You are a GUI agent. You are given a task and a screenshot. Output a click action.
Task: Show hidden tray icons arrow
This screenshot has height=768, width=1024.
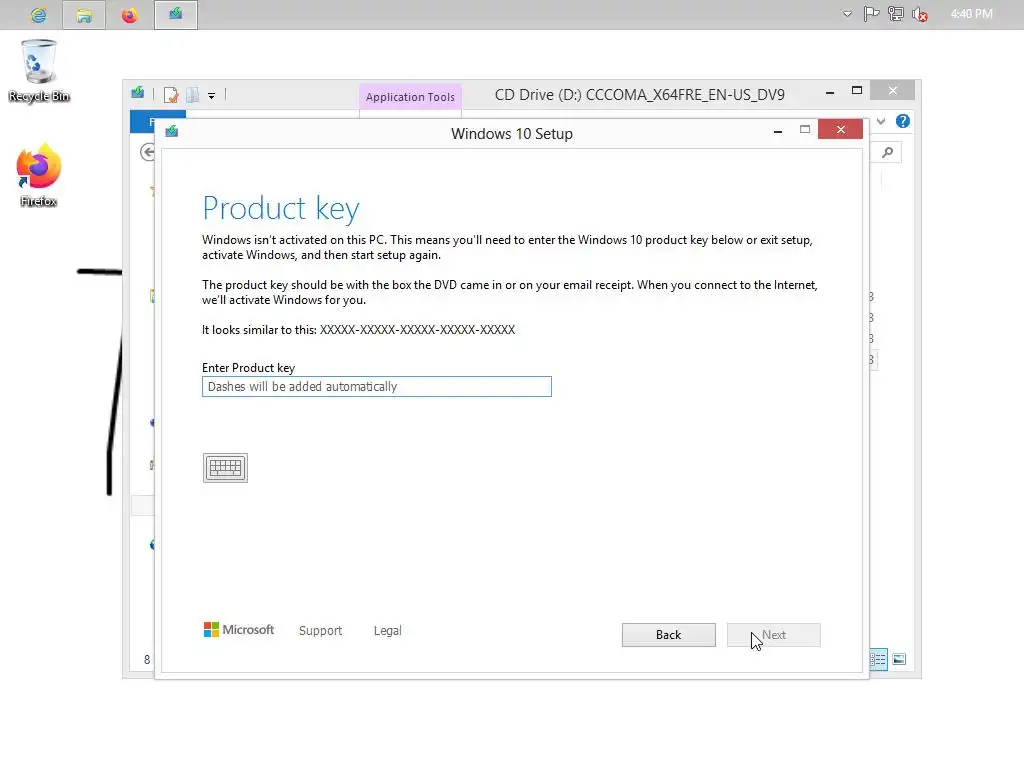pos(847,14)
